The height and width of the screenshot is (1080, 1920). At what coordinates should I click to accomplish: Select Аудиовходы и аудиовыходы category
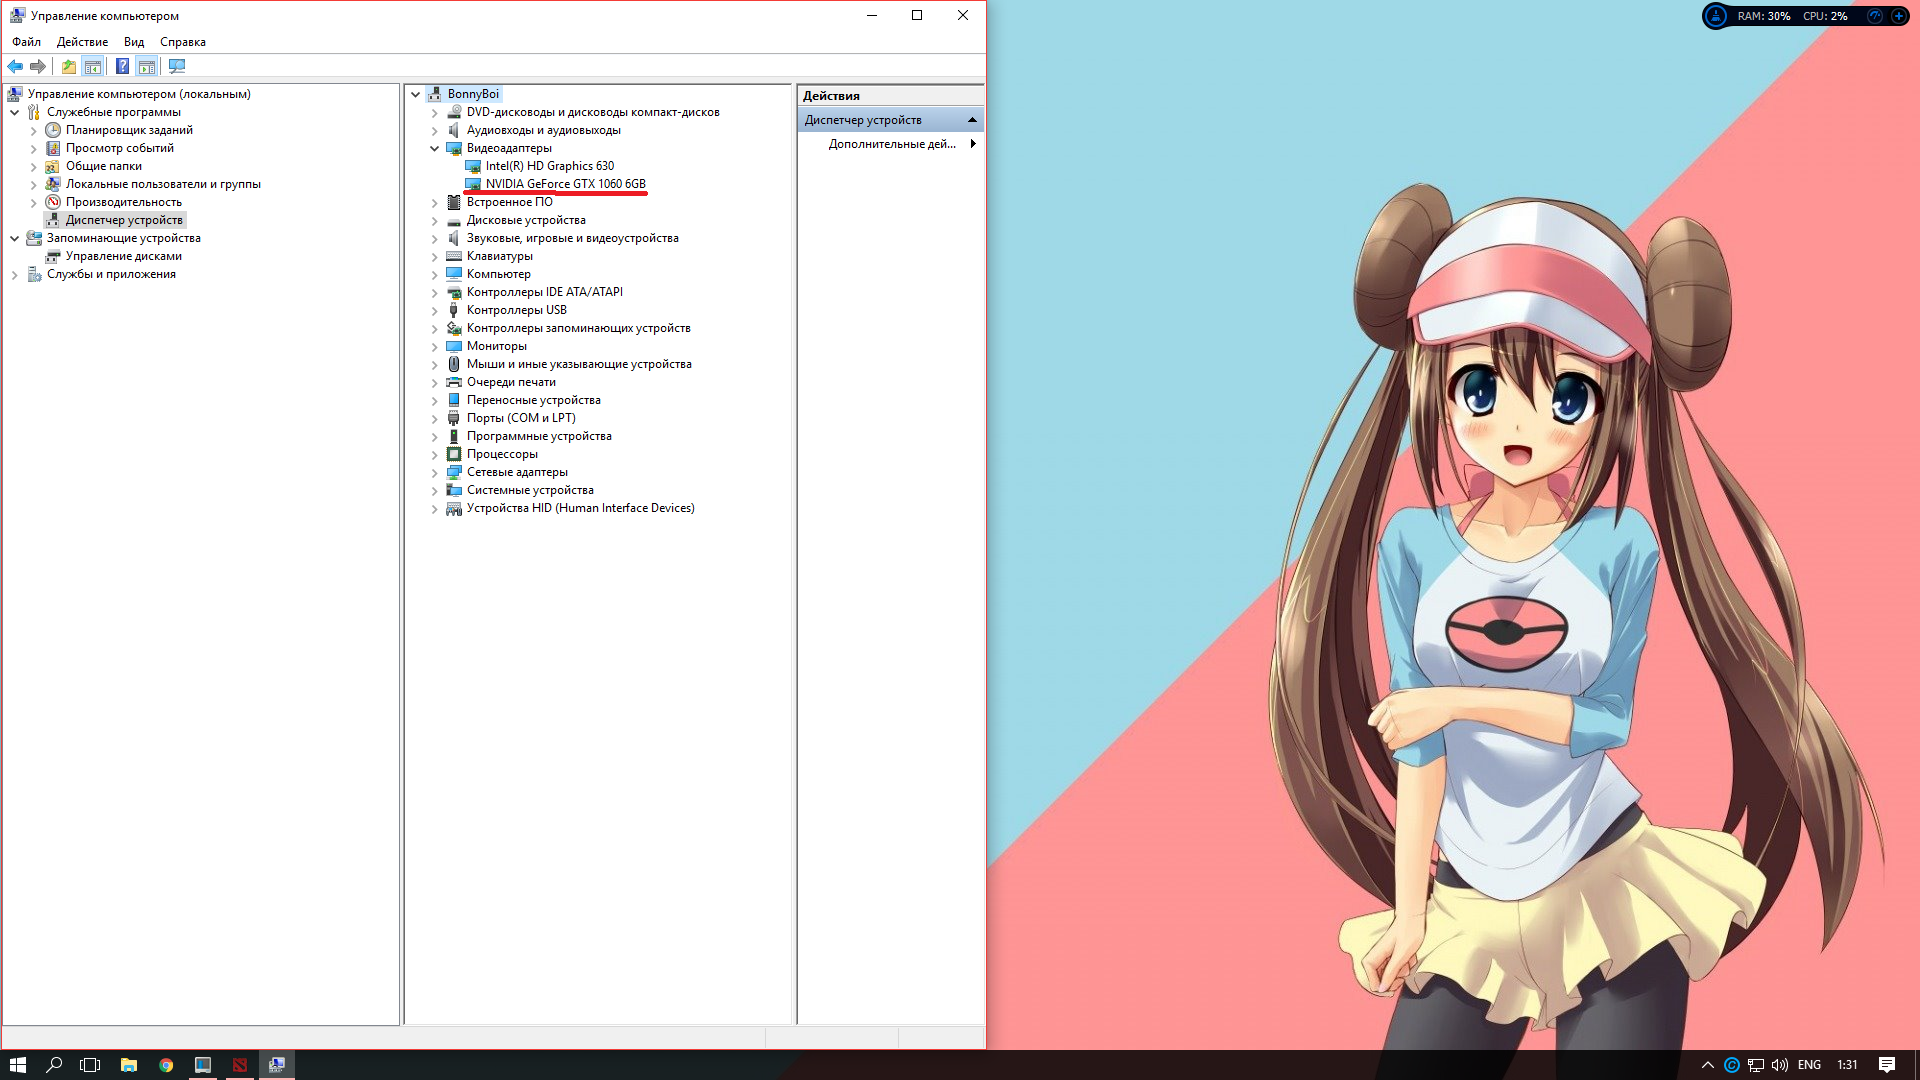coord(543,130)
